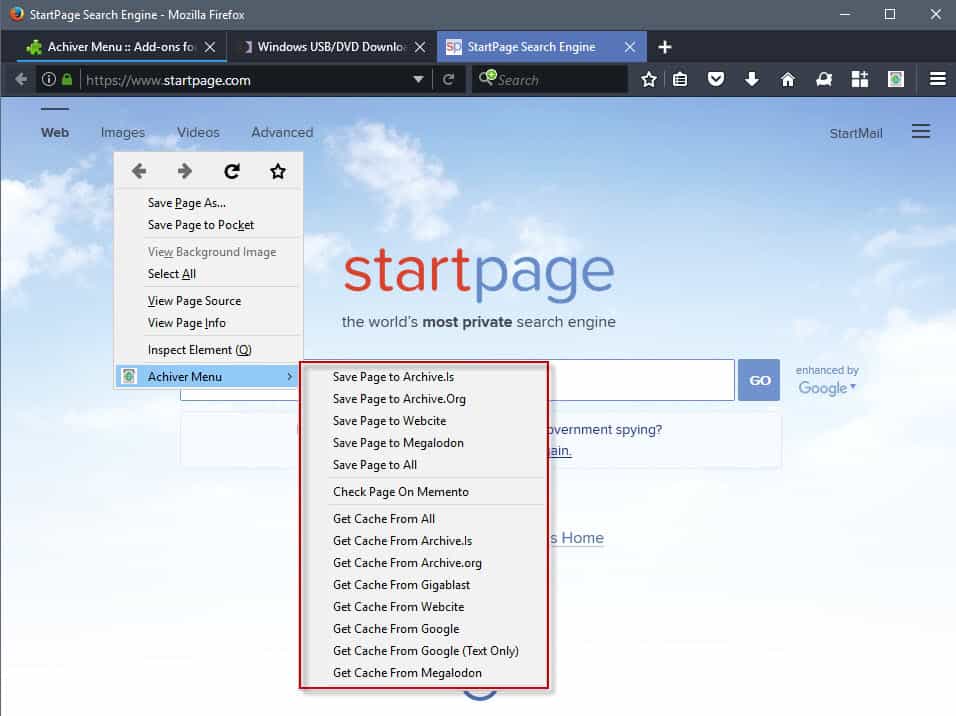Close the Achiver Menu Add-ons tab
Screen dimensions: 956x716
210,47
